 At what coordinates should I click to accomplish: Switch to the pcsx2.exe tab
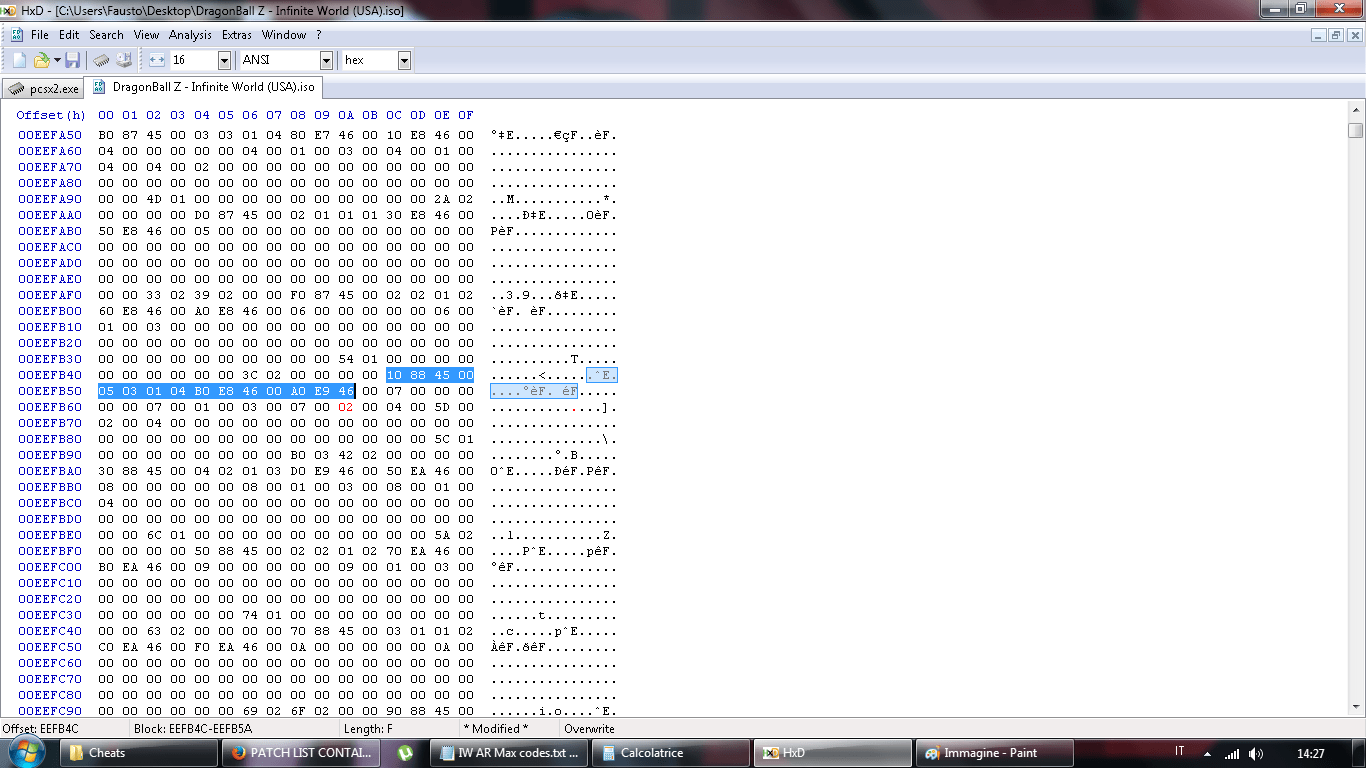[43, 88]
